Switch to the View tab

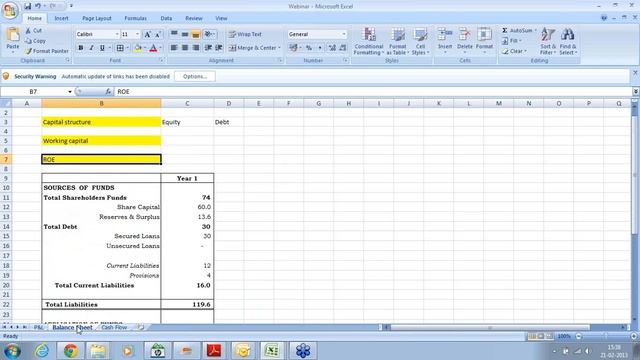(221, 18)
